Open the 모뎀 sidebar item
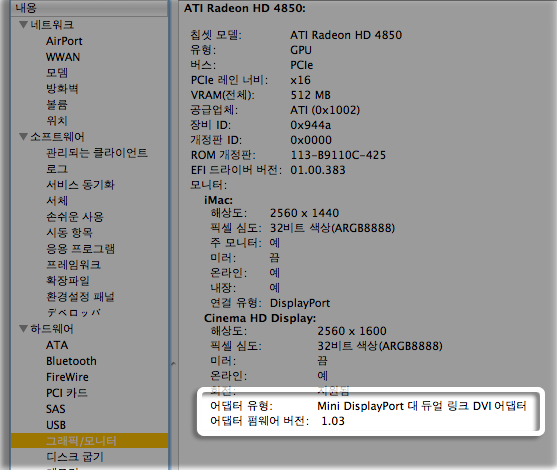 [x=57, y=73]
